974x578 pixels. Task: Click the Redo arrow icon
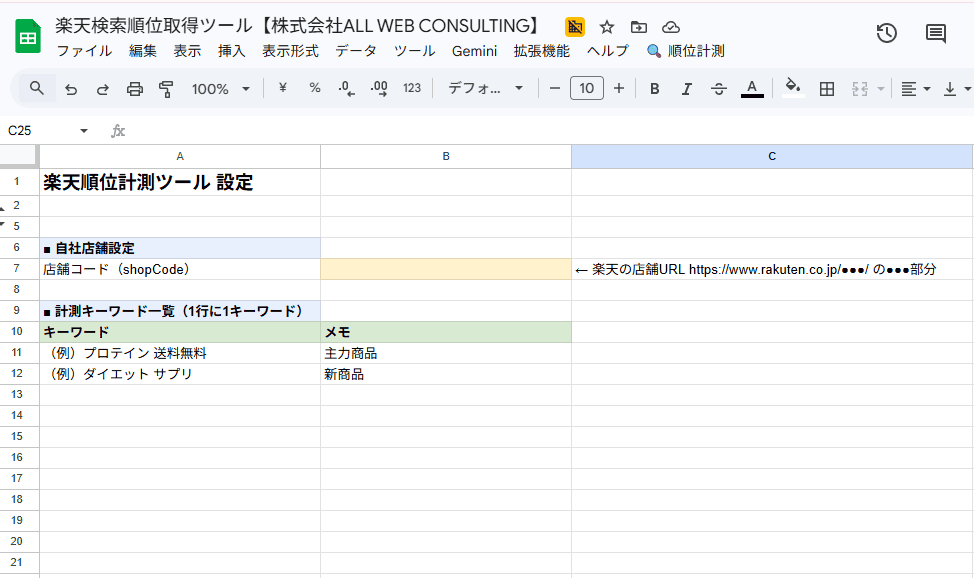click(x=102, y=89)
